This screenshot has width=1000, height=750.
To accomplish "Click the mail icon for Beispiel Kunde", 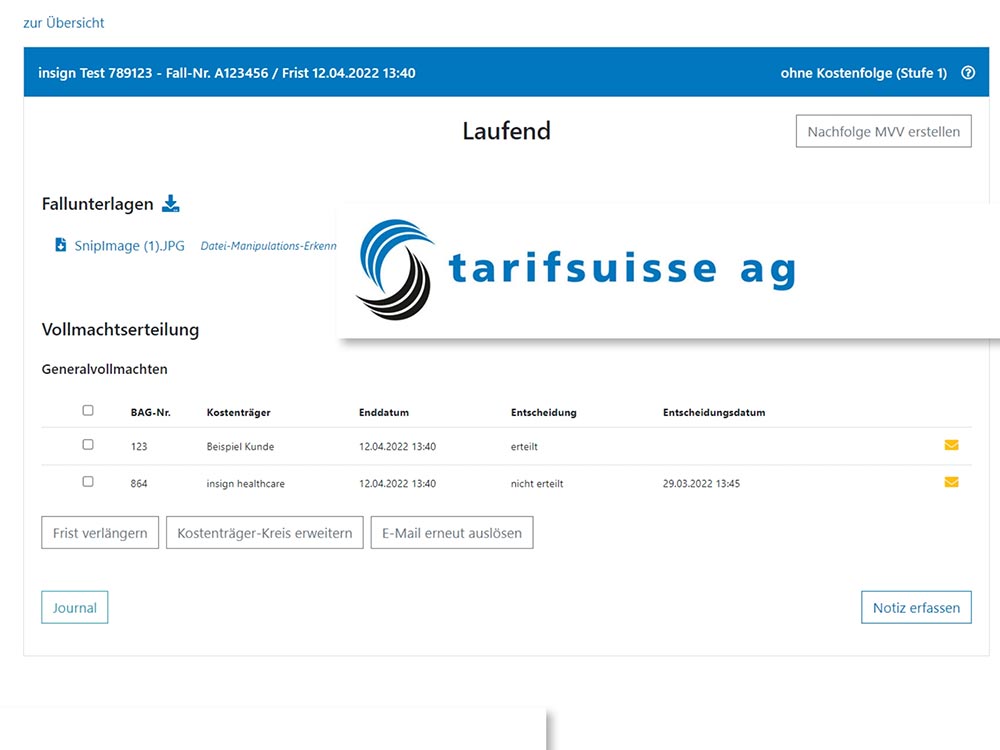I will click(x=951, y=445).
